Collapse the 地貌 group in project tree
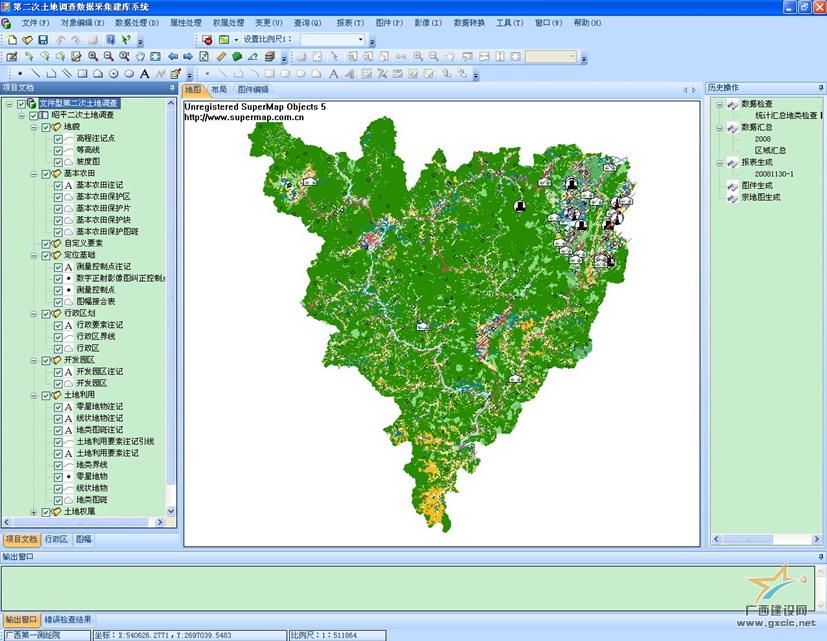This screenshot has height=641, width=827. click(34, 127)
